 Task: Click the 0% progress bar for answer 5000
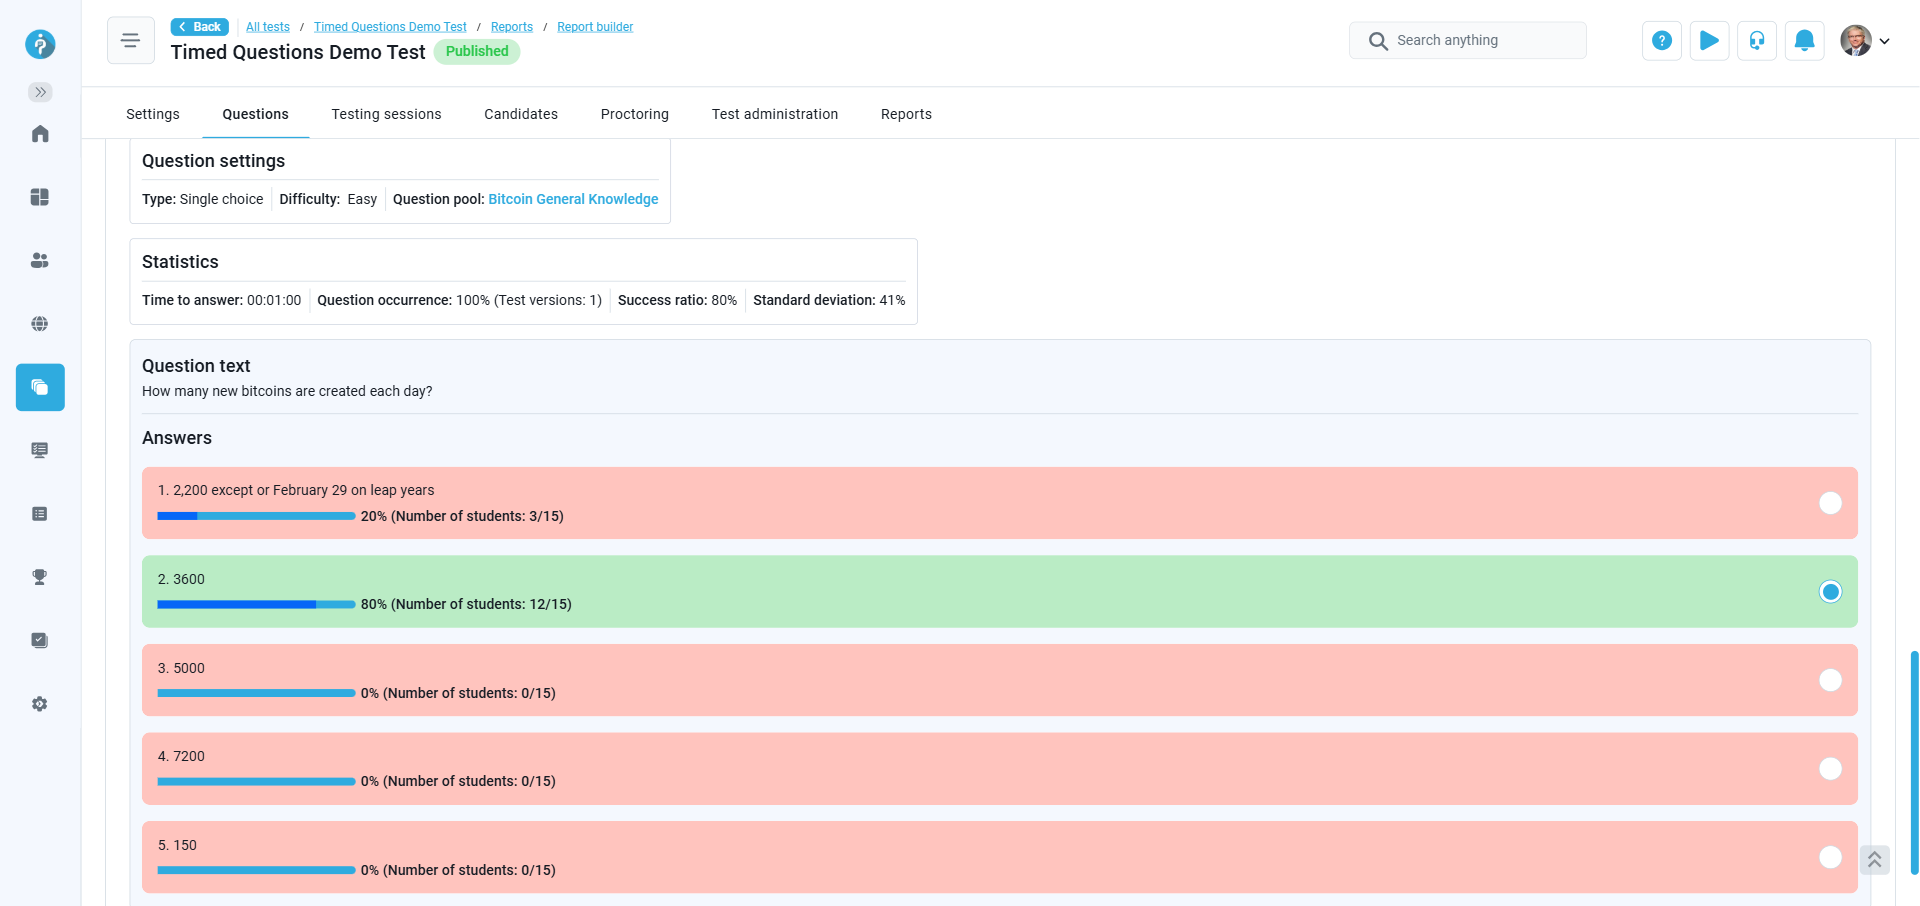(x=256, y=693)
